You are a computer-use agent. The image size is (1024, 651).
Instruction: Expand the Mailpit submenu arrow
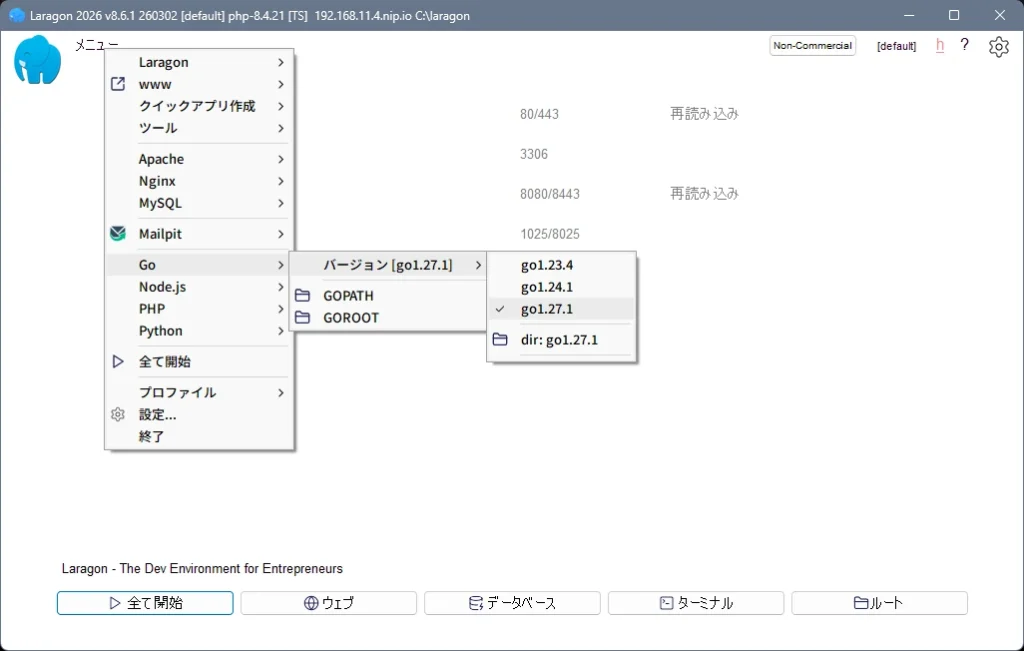click(x=281, y=234)
